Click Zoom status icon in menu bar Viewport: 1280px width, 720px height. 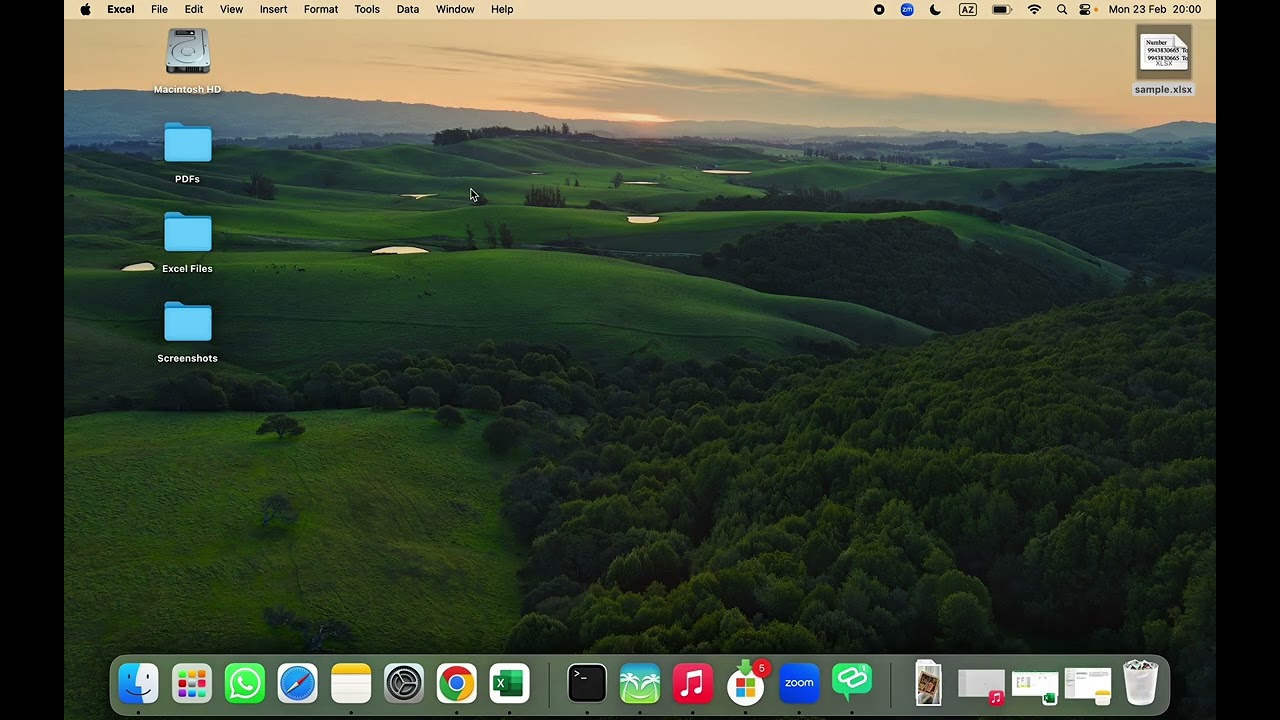pos(907,10)
